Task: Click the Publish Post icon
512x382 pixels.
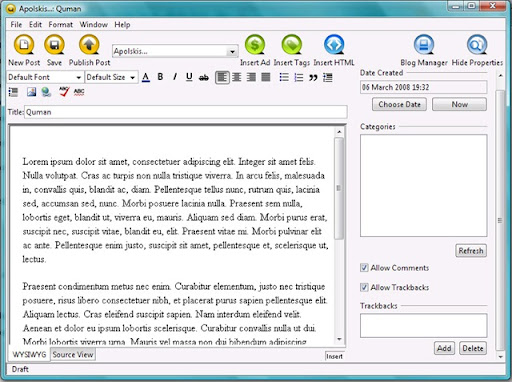Action: pos(89,44)
